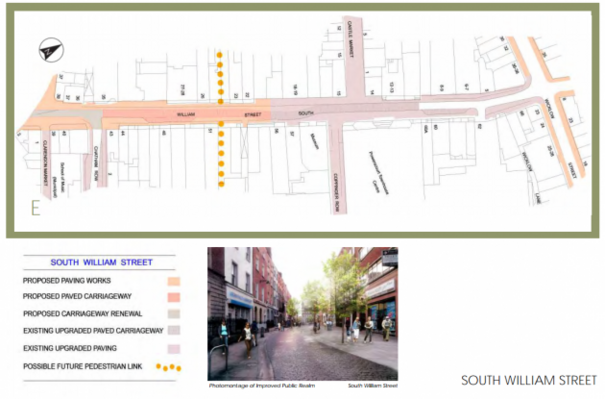
Task: Click the Possible Future Pedestrian Link legend text
Action: coord(83,366)
